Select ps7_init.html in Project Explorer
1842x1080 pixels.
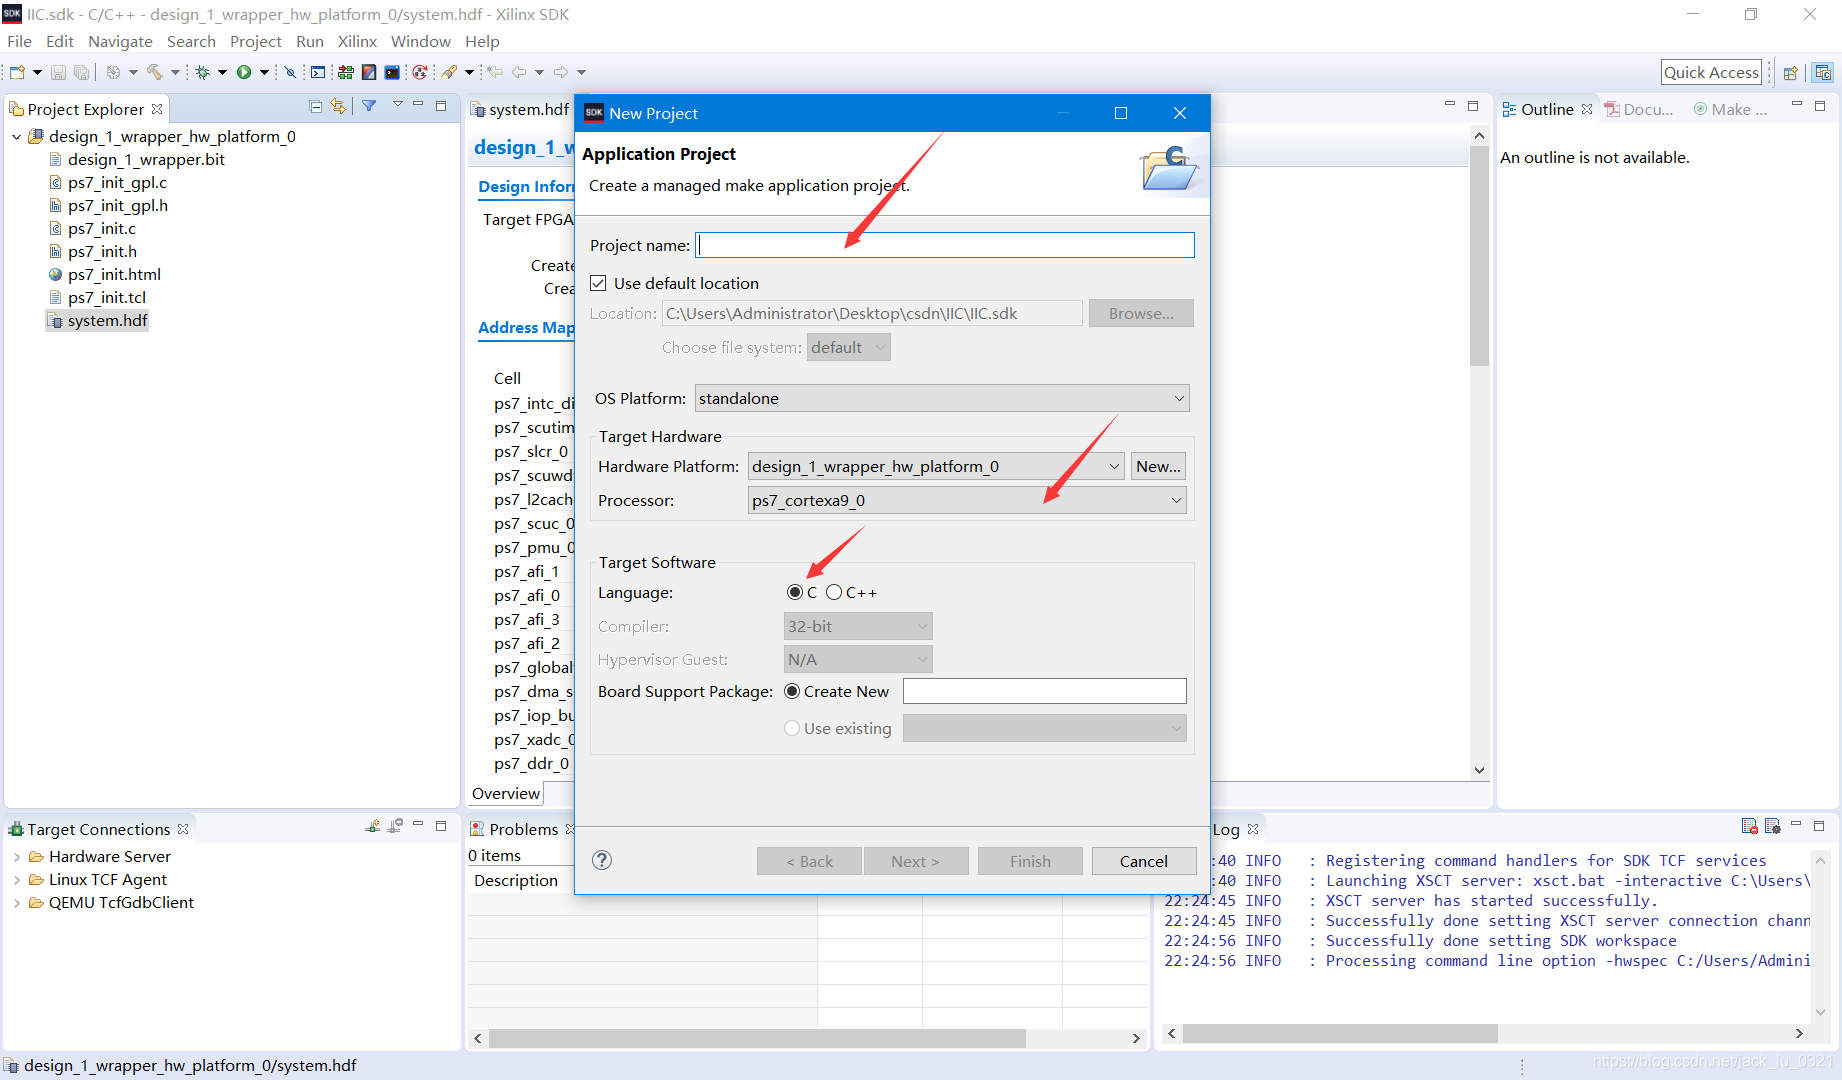coord(105,274)
